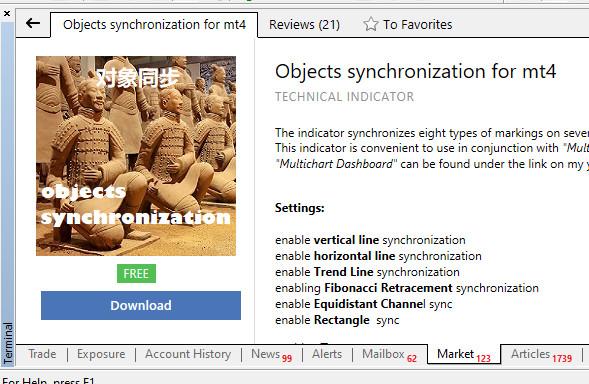
Task: Add product To Favorites
Action: (408, 24)
